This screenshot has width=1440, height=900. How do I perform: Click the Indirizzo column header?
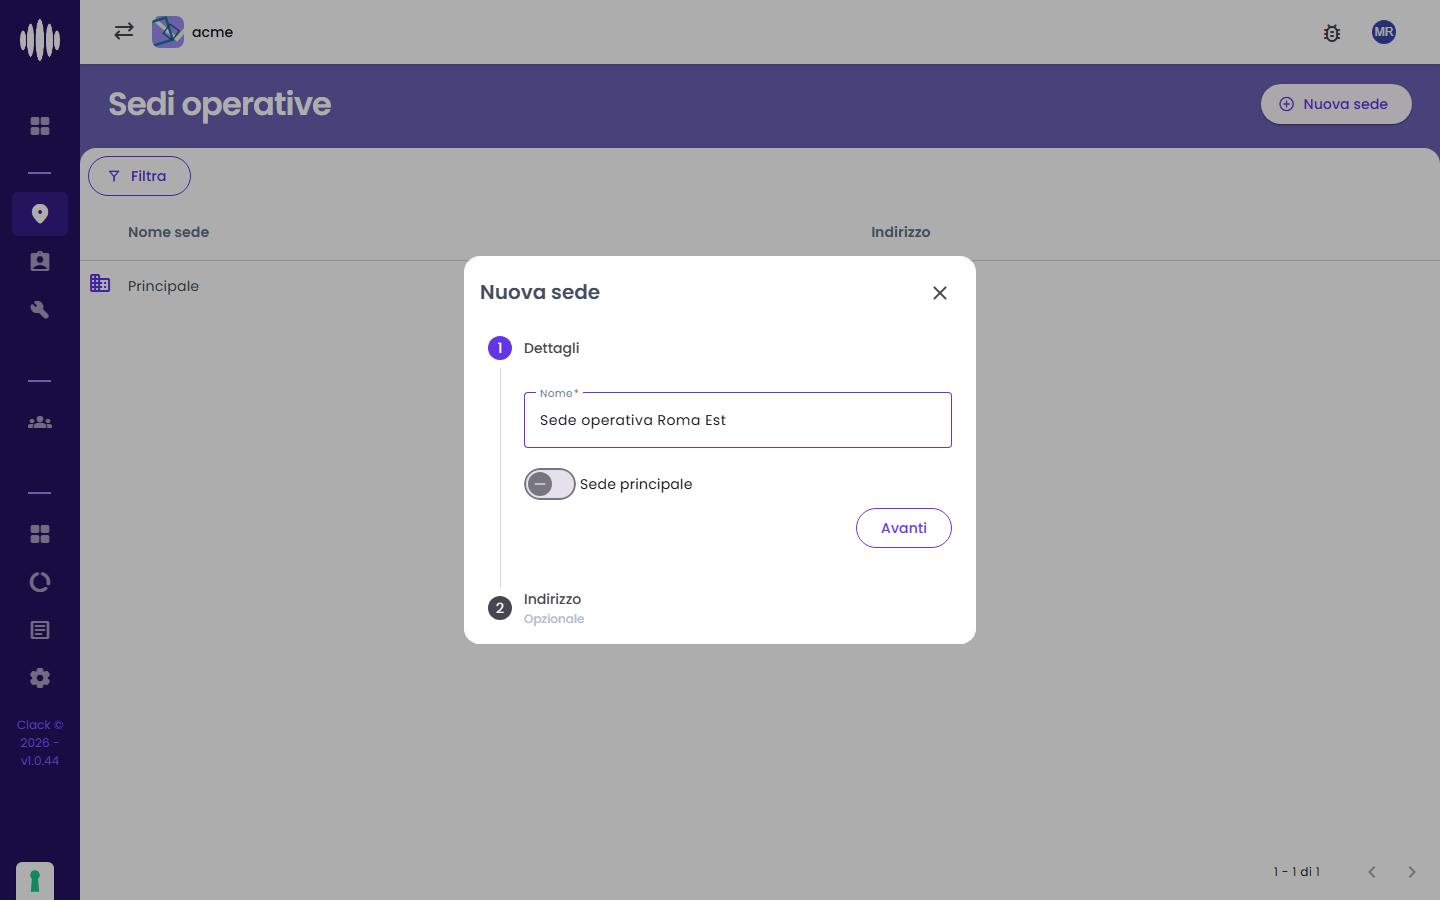900,232
